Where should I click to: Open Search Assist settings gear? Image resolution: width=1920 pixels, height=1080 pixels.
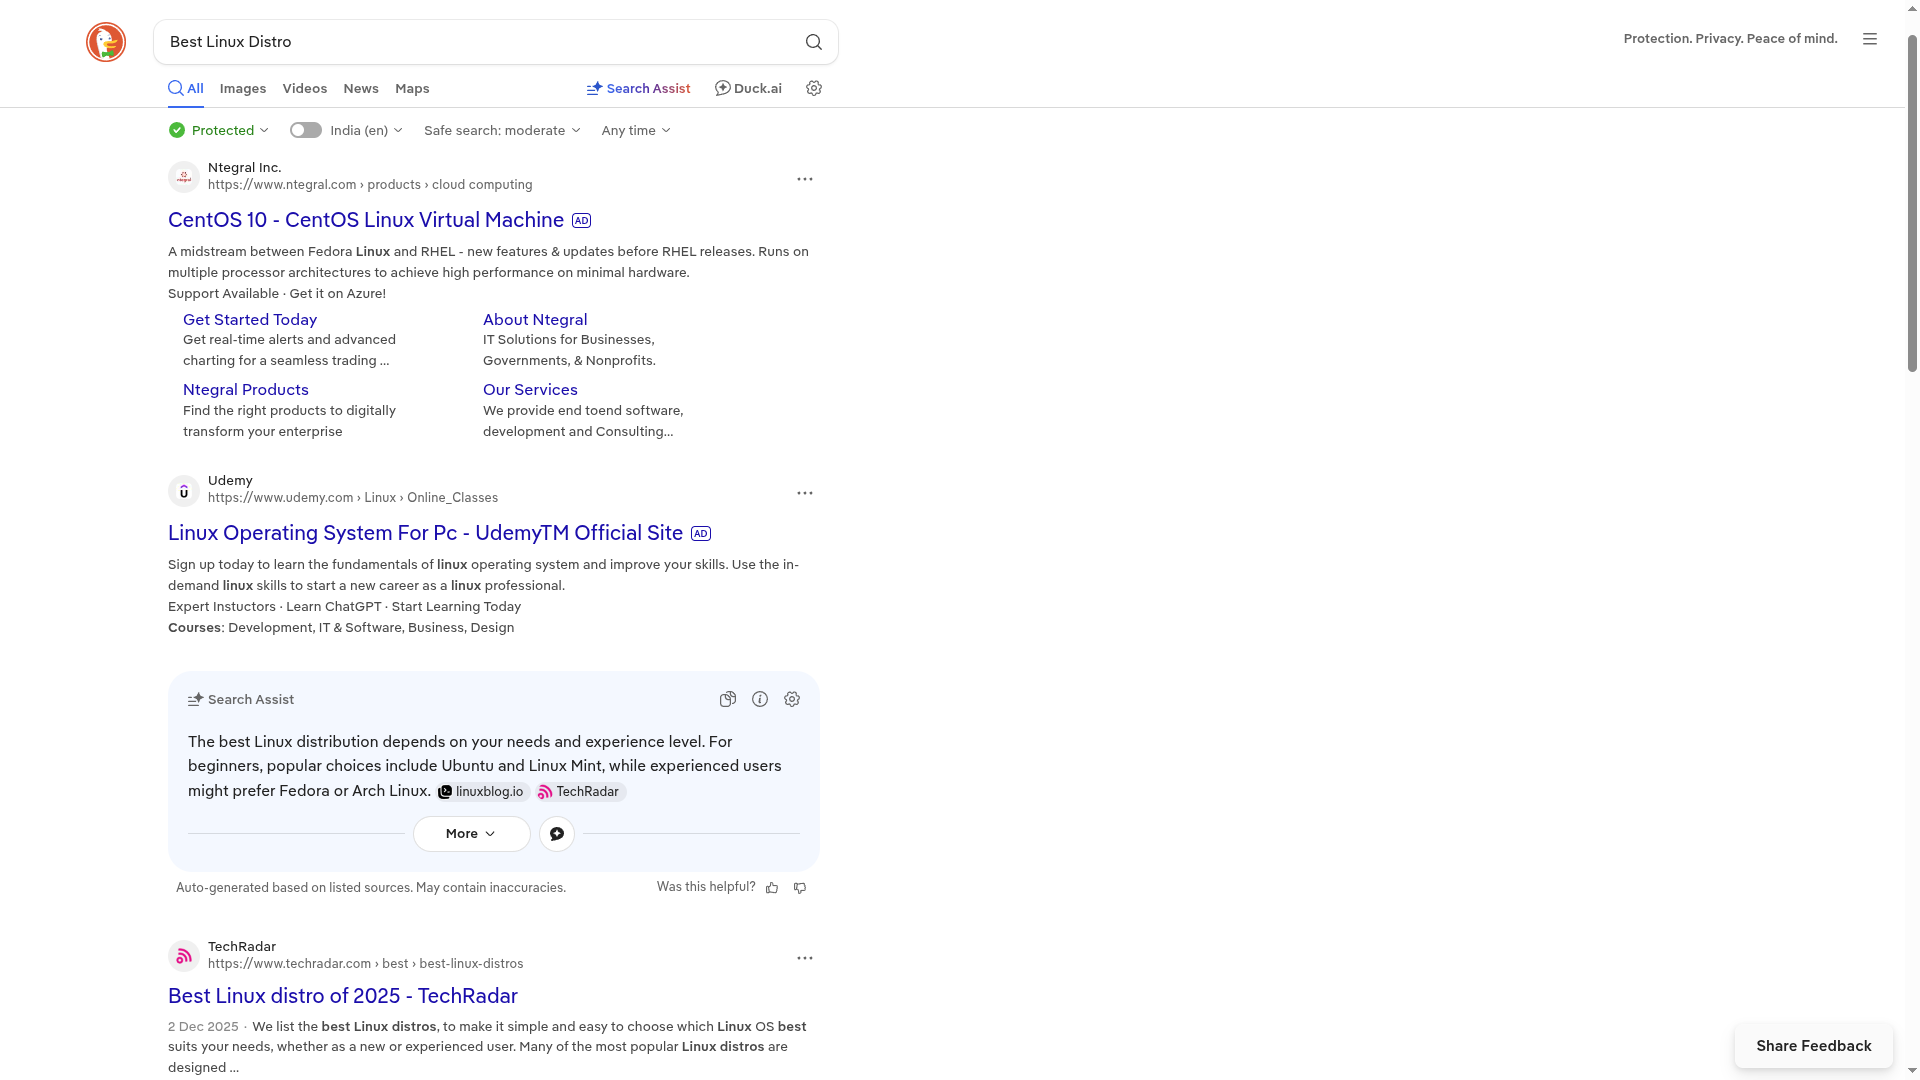(792, 699)
